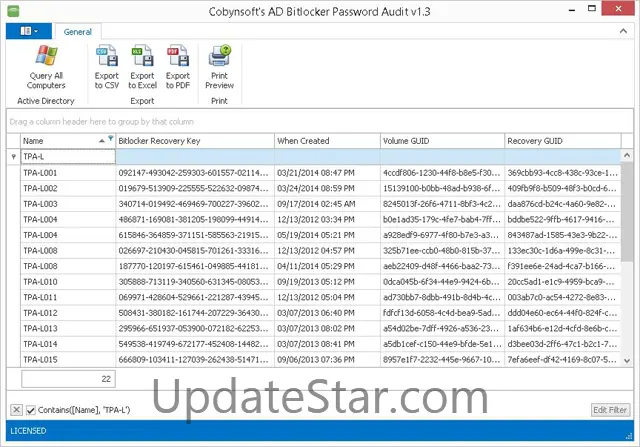
Task: Sort by Volume GUID column header
Action: pos(442,141)
